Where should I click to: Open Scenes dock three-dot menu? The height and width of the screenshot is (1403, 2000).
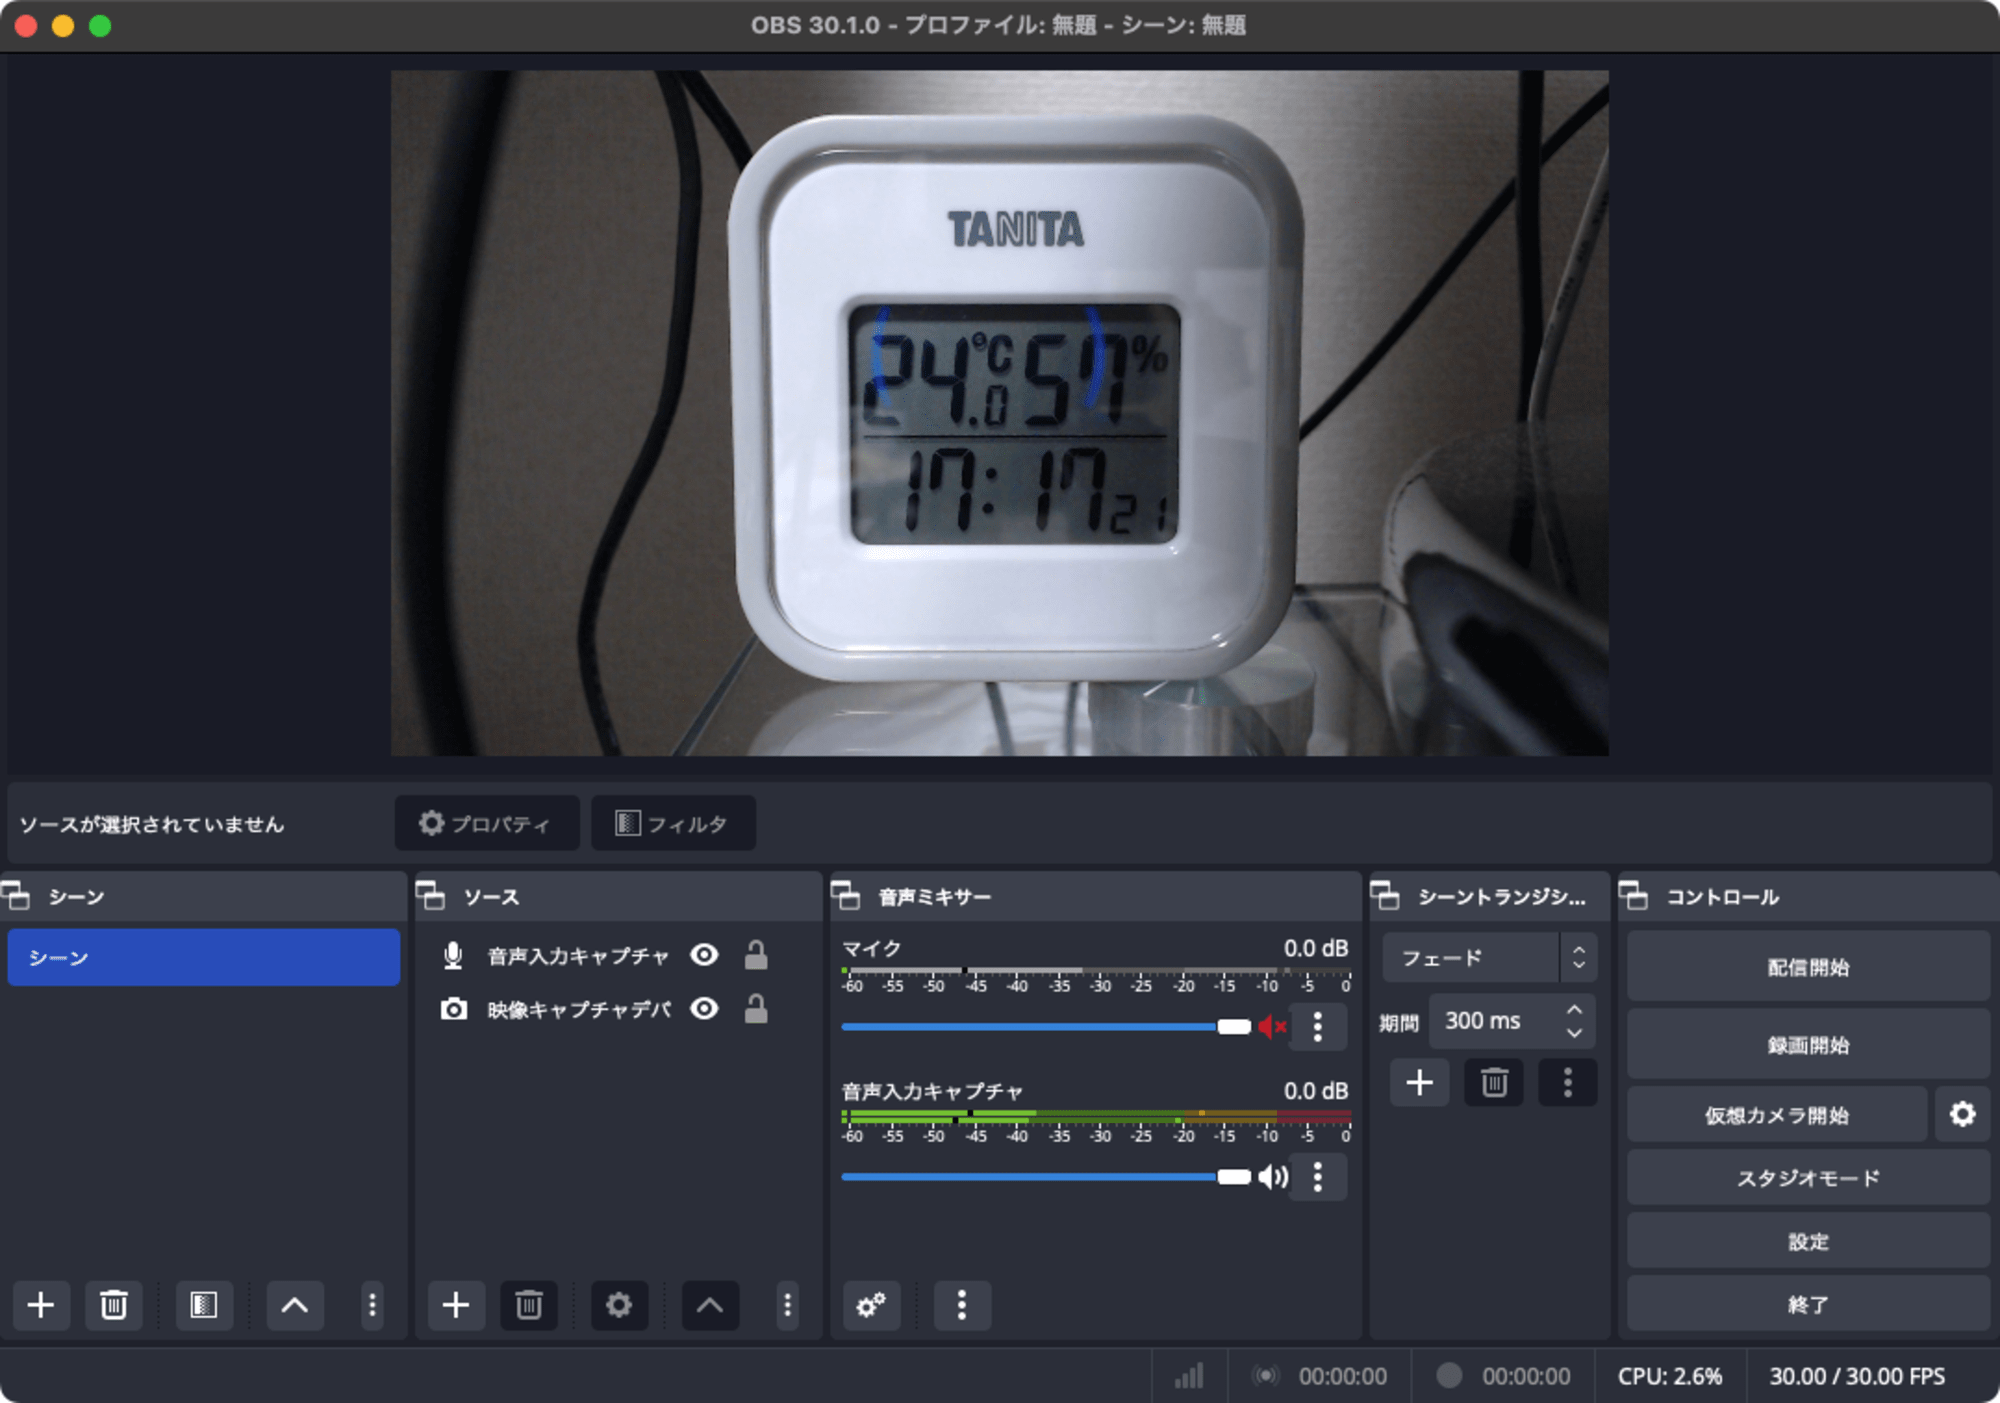point(372,1305)
